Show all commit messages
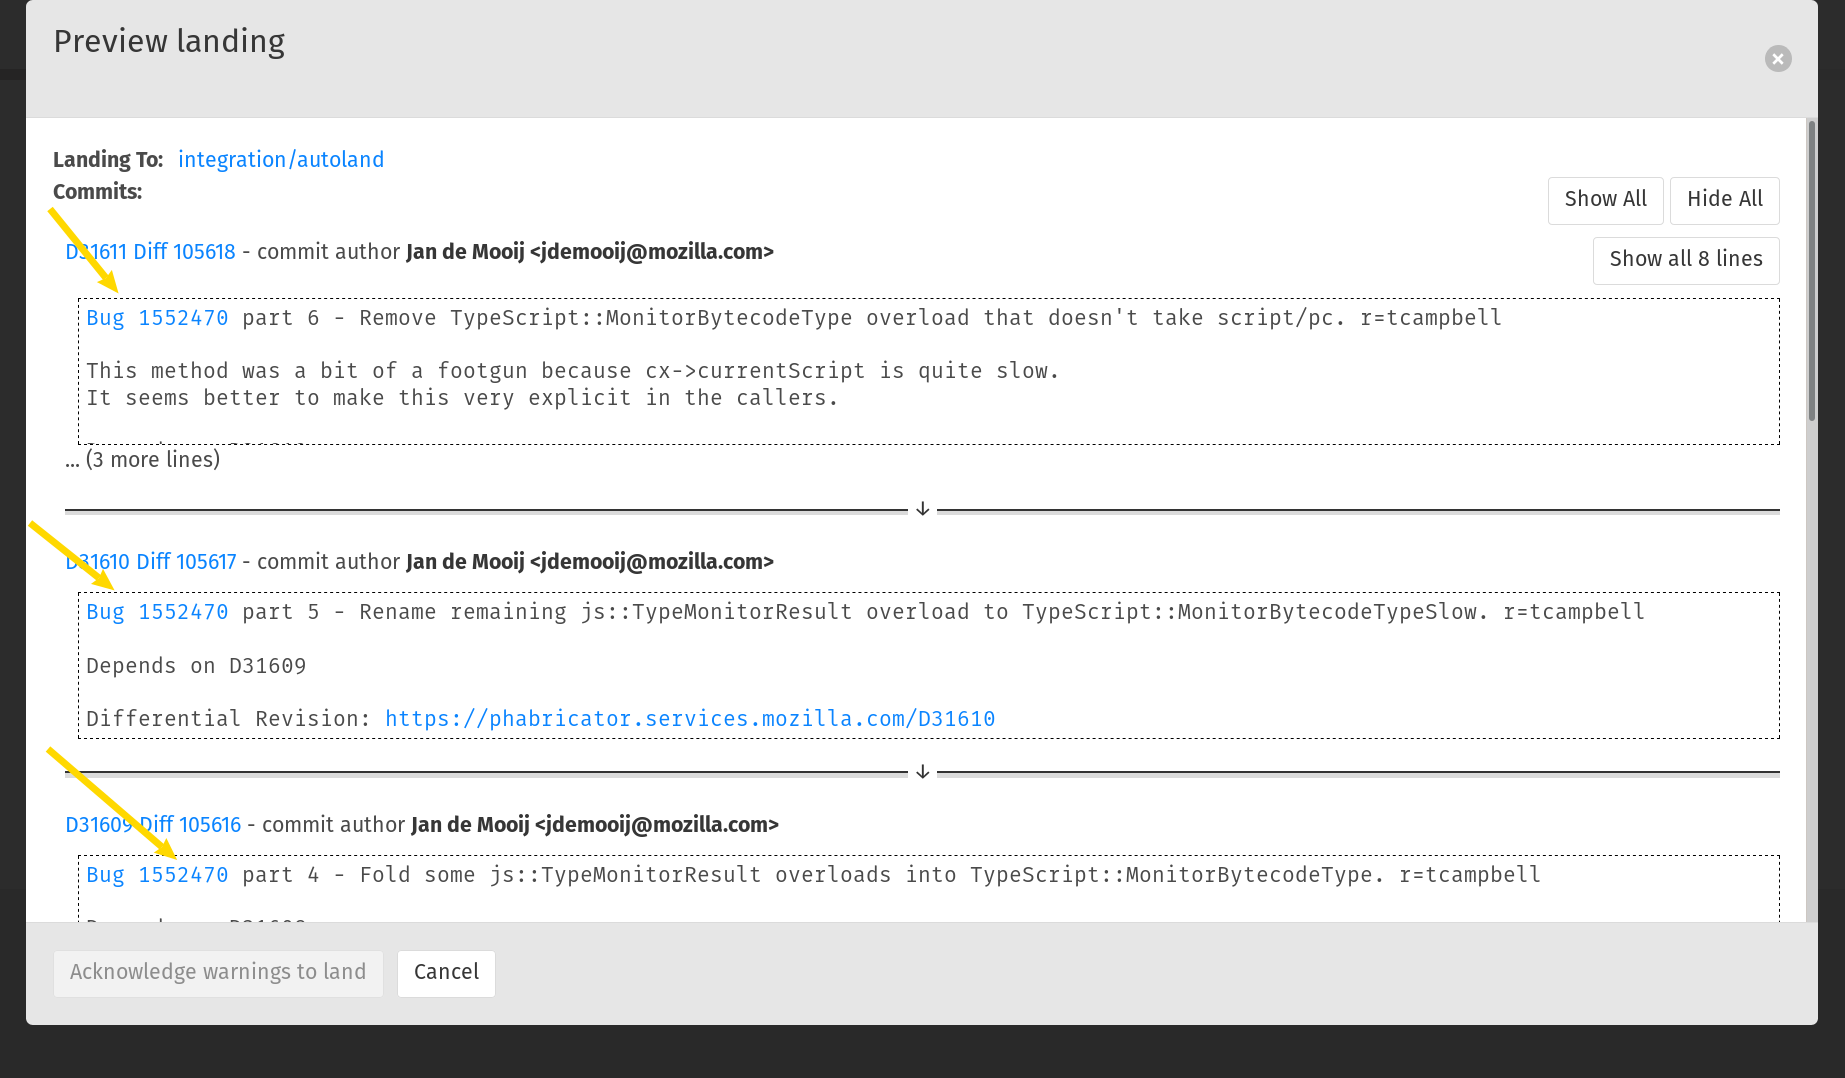The height and width of the screenshot is (1078, 1845). [x=1605, y=200]
